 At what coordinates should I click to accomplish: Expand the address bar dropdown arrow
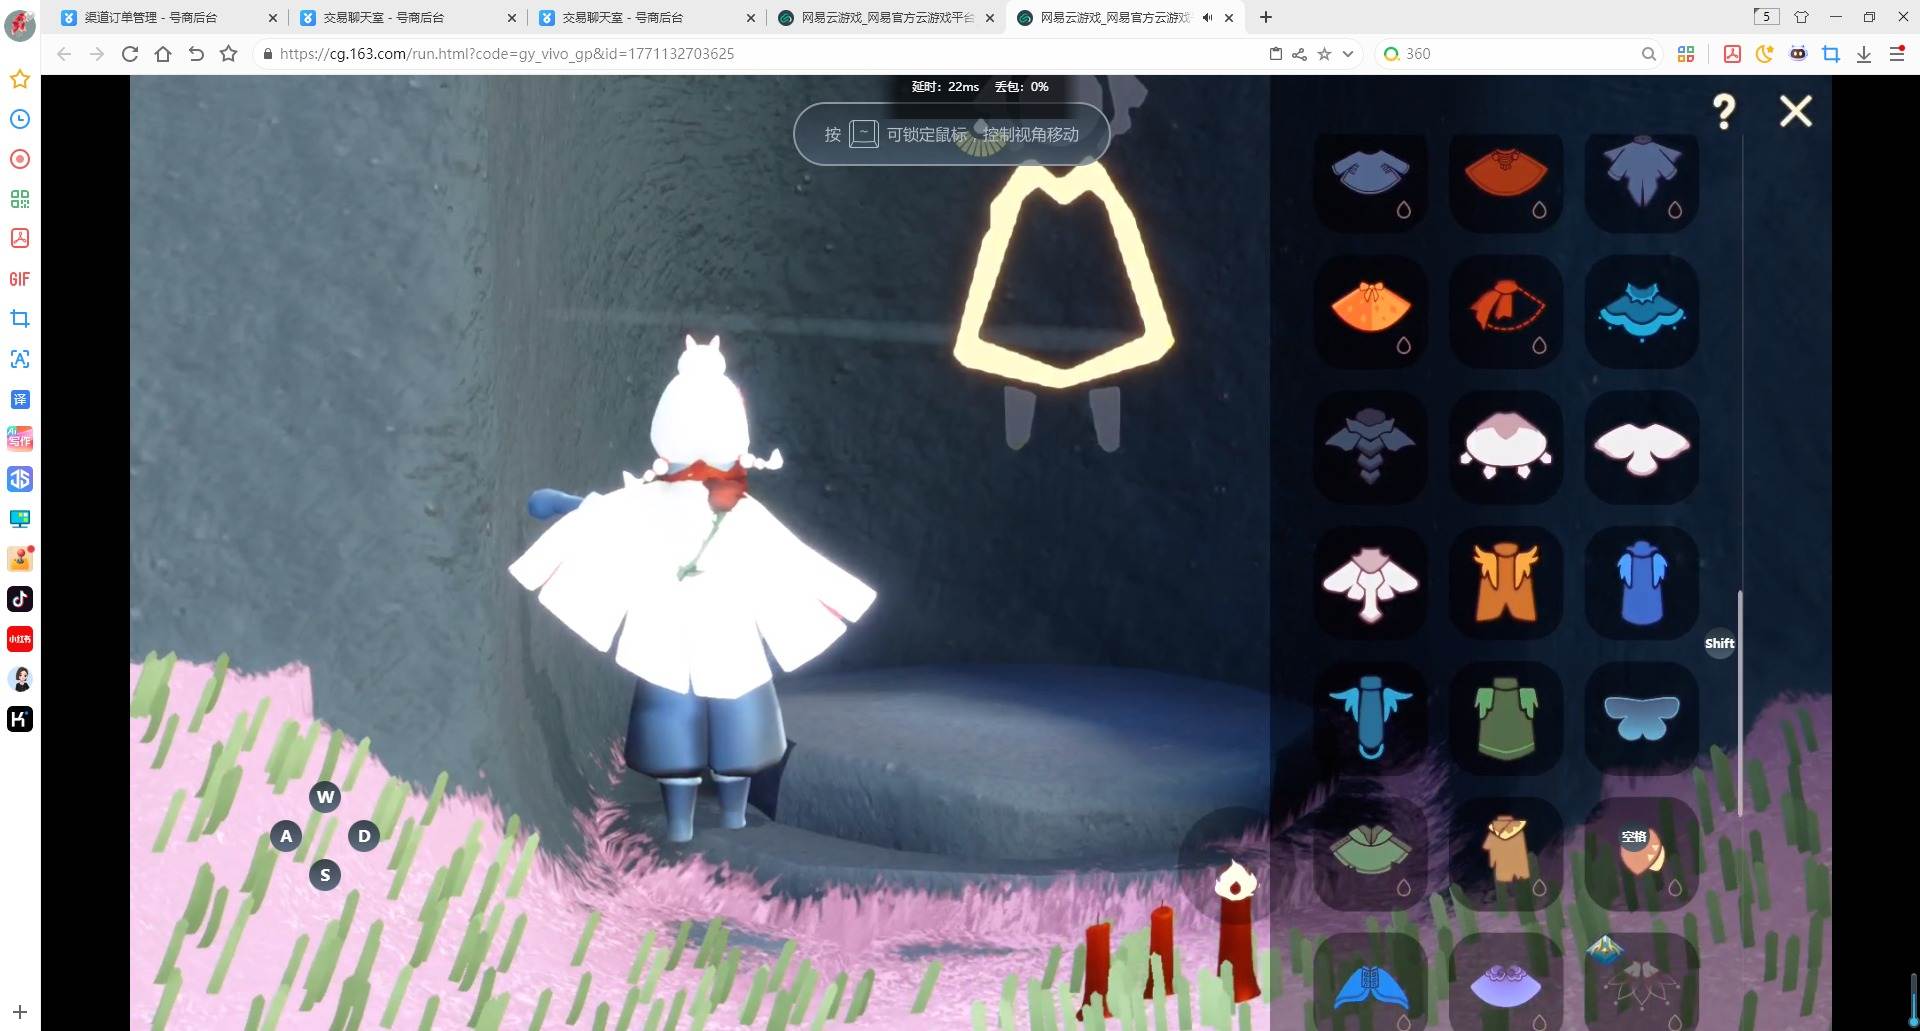point(1348,54)
